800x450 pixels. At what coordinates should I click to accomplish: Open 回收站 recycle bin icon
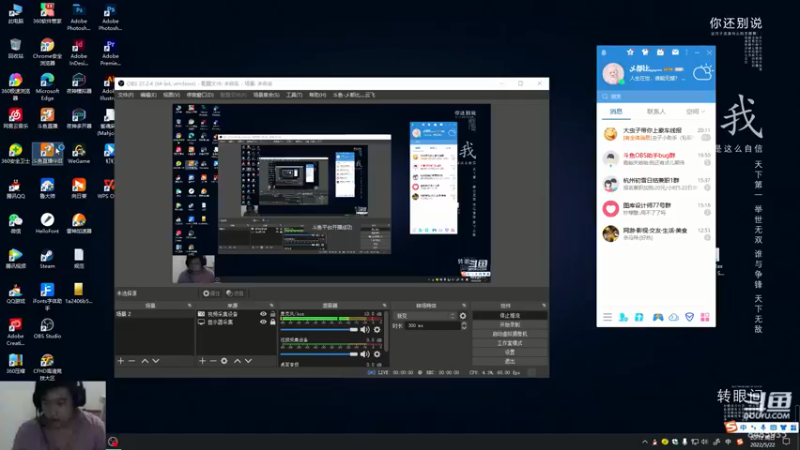[15, 48]
